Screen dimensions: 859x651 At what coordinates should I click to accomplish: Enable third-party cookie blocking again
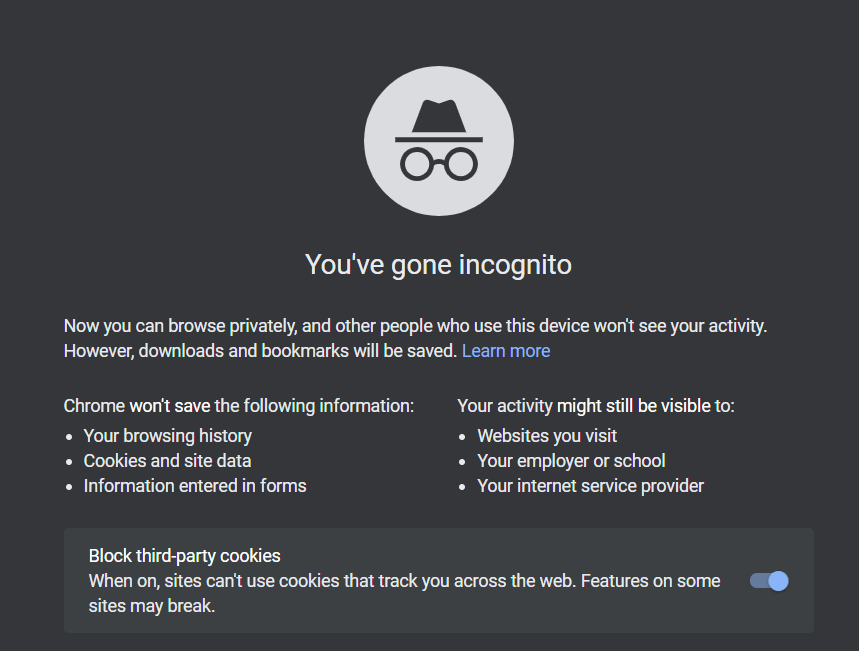point(767,581)
